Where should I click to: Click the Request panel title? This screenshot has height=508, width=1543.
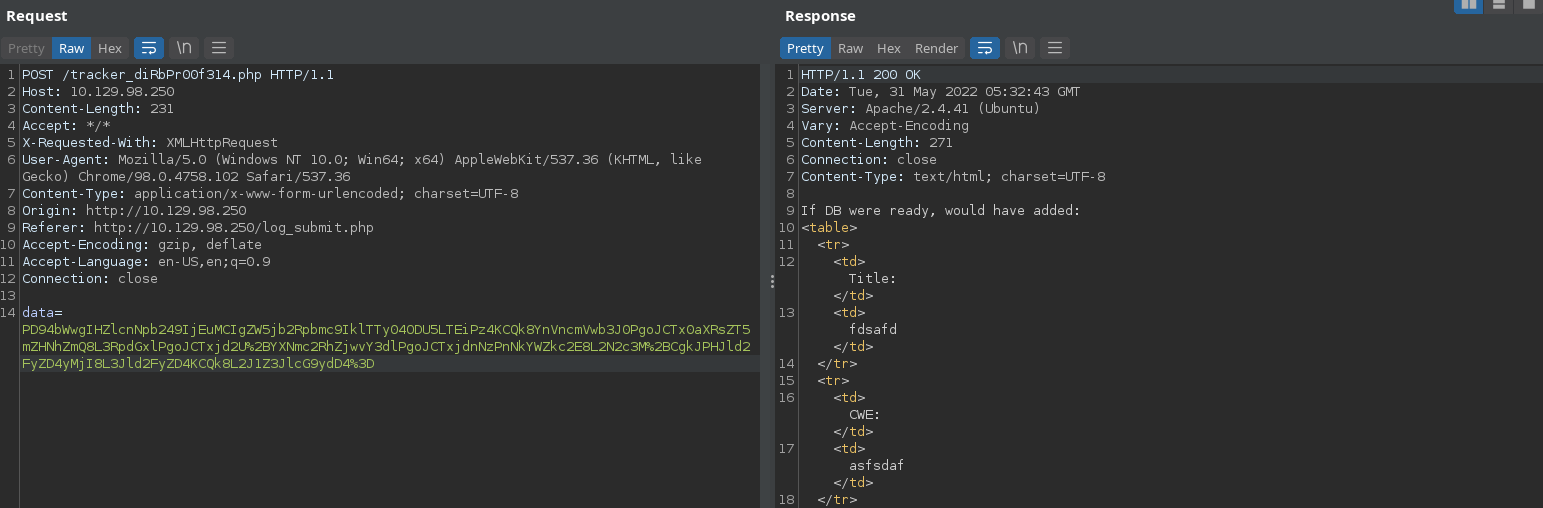[37, 16]
